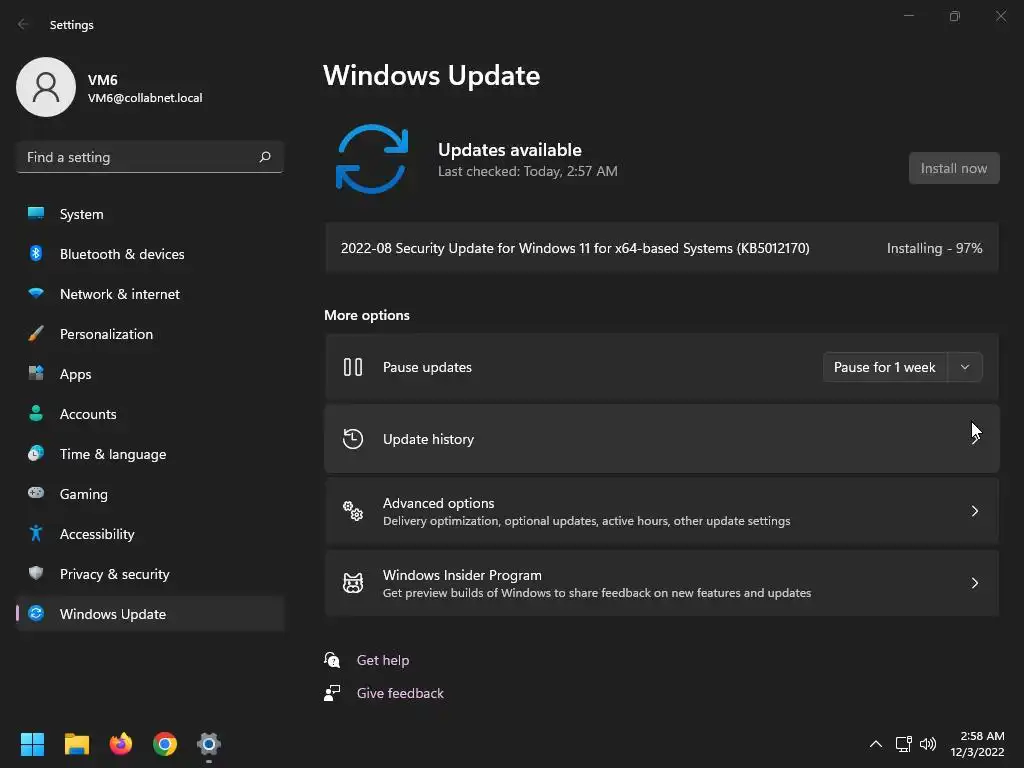Image resolution: width=1024 pixels, height=768 pixels.
Task: Click the search magnifier icon
Action: coord(264,157)
